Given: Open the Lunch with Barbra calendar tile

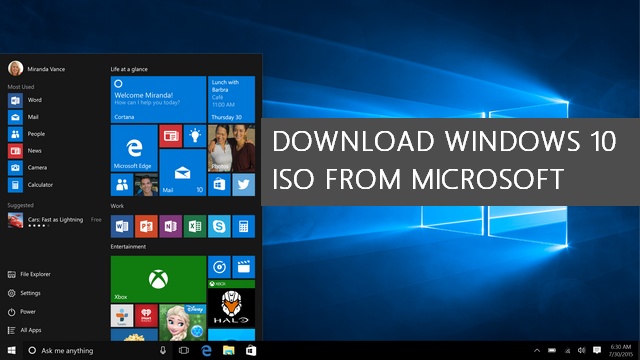Looking at the screenshot, I should click(x=231, y=99).
